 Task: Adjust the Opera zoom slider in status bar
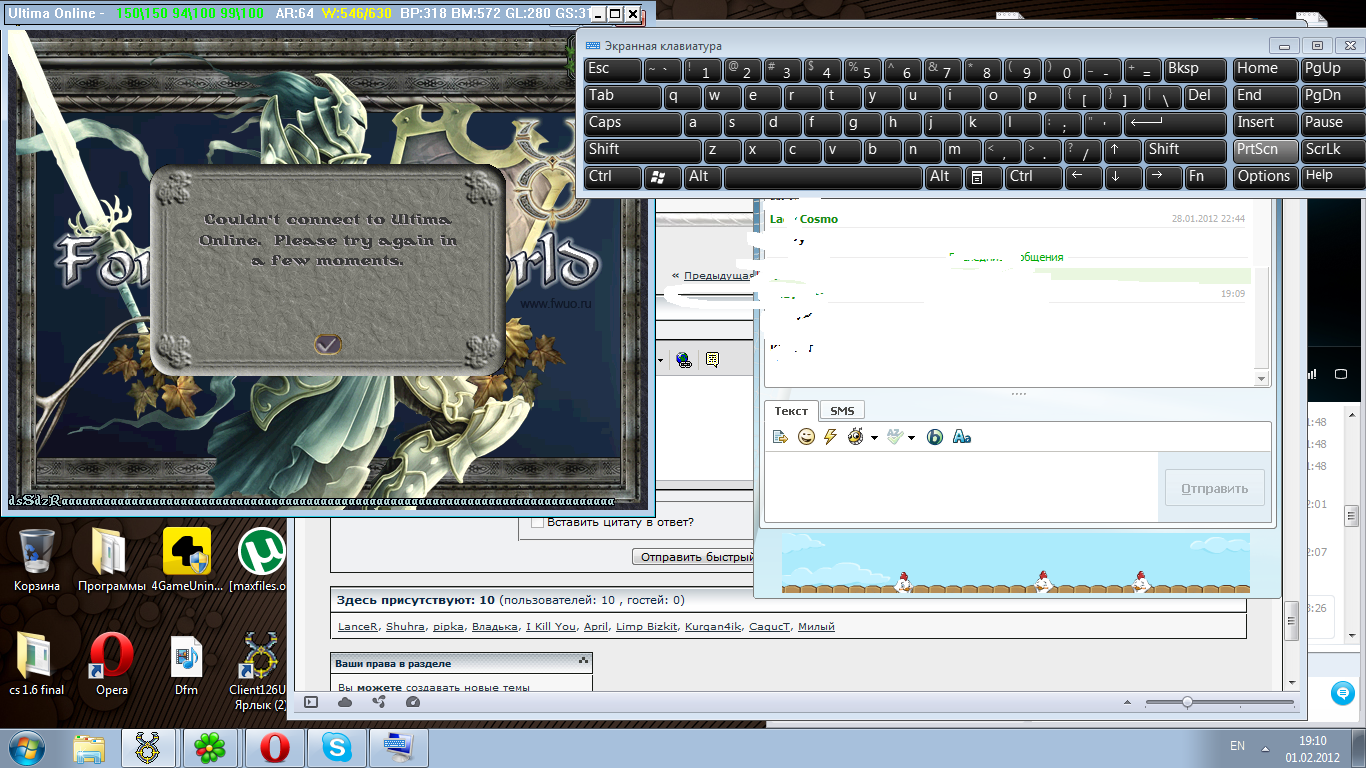click(1187, 702)
